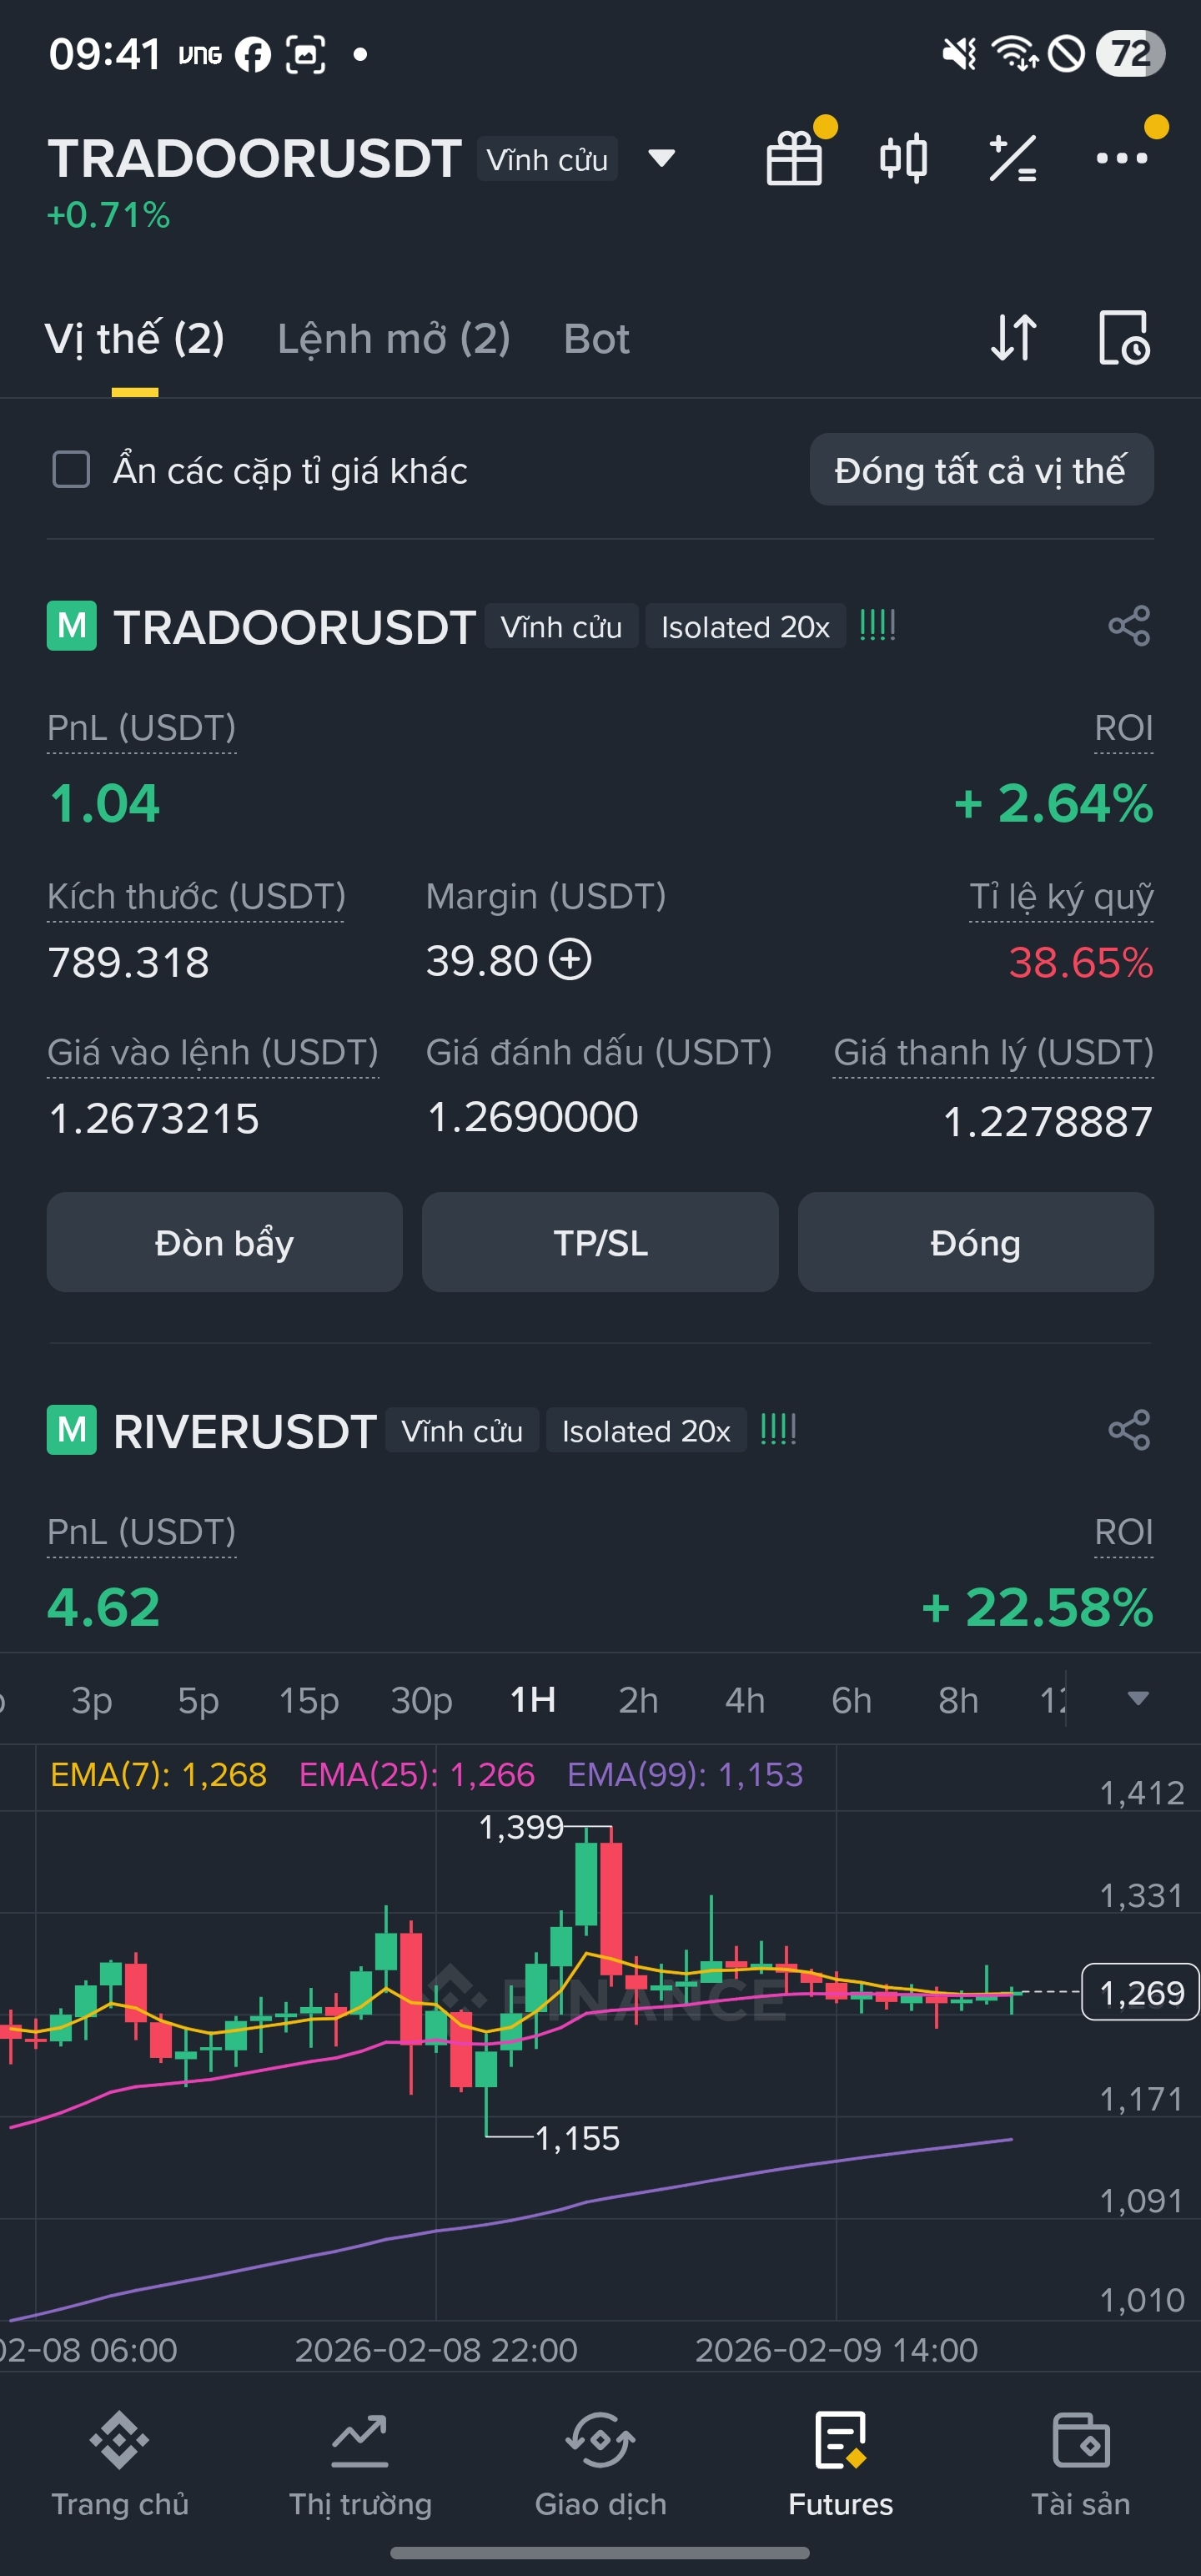Image resolution: width=1201 pixels, height=2576 pixels.
Task: Select the 15p chart timeframe
Action: click(x=309, y=1700)
